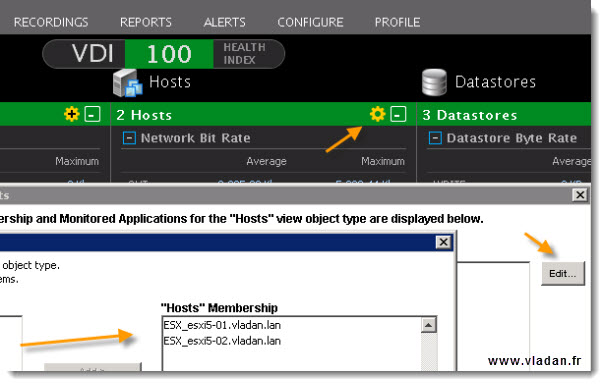Click the yellow gear icon left of 2 Hosts
This screenshot has height=386, width=606.
point(71,114)
